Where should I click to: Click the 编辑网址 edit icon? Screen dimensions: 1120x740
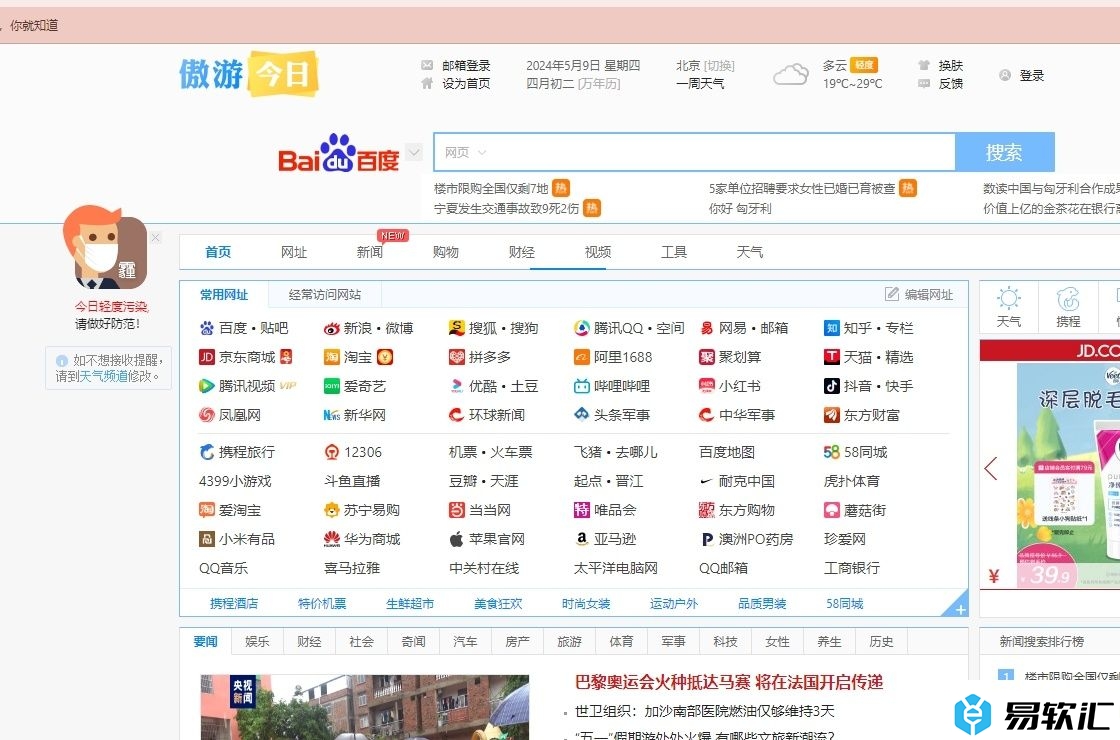[x=891, y=294]
